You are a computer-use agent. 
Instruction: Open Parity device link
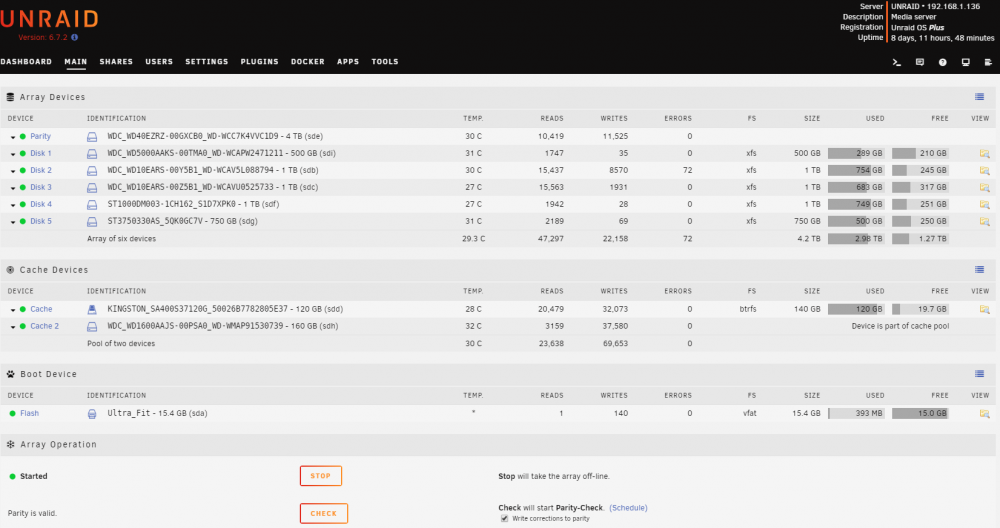coord(40,136)
